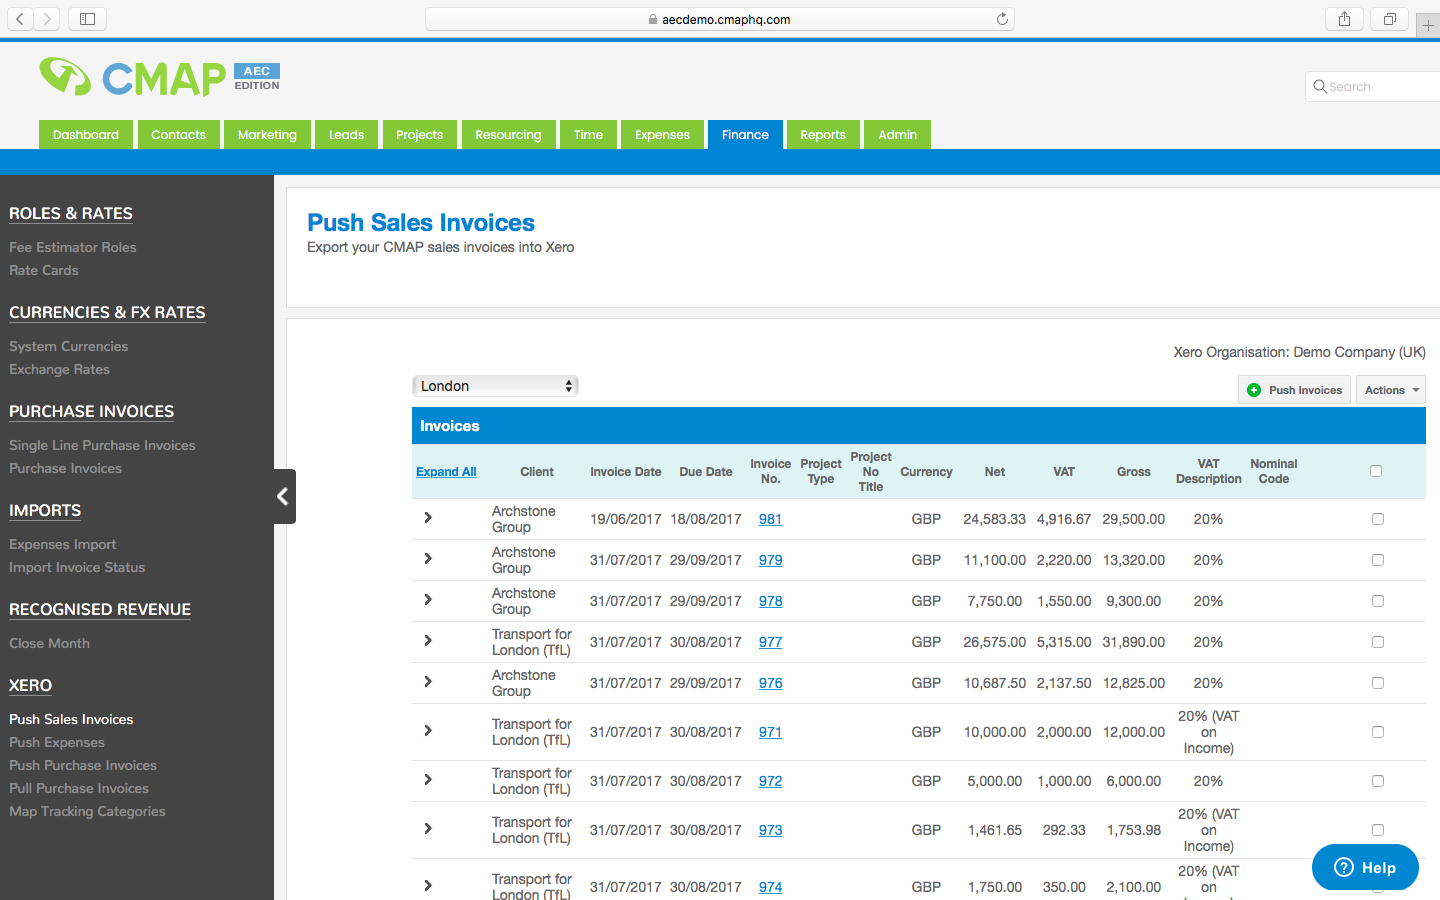Open Fee Estimator Roles in sidebar

coord(73,247)
